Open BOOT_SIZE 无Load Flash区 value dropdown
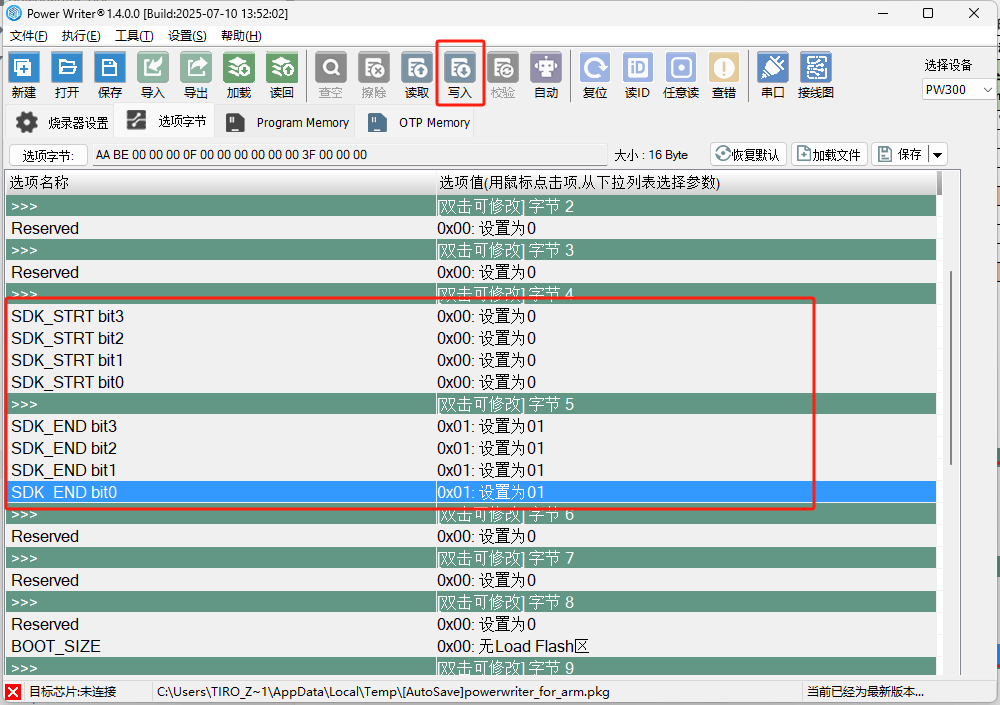The width and height of the screenshot is (1000, 705). [686, 646]
